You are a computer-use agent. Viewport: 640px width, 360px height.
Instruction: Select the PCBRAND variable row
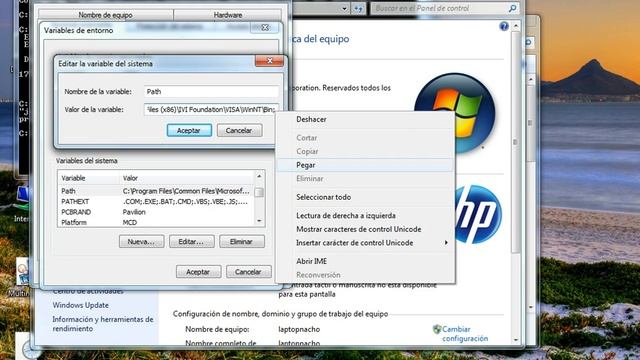pos(156,212)
